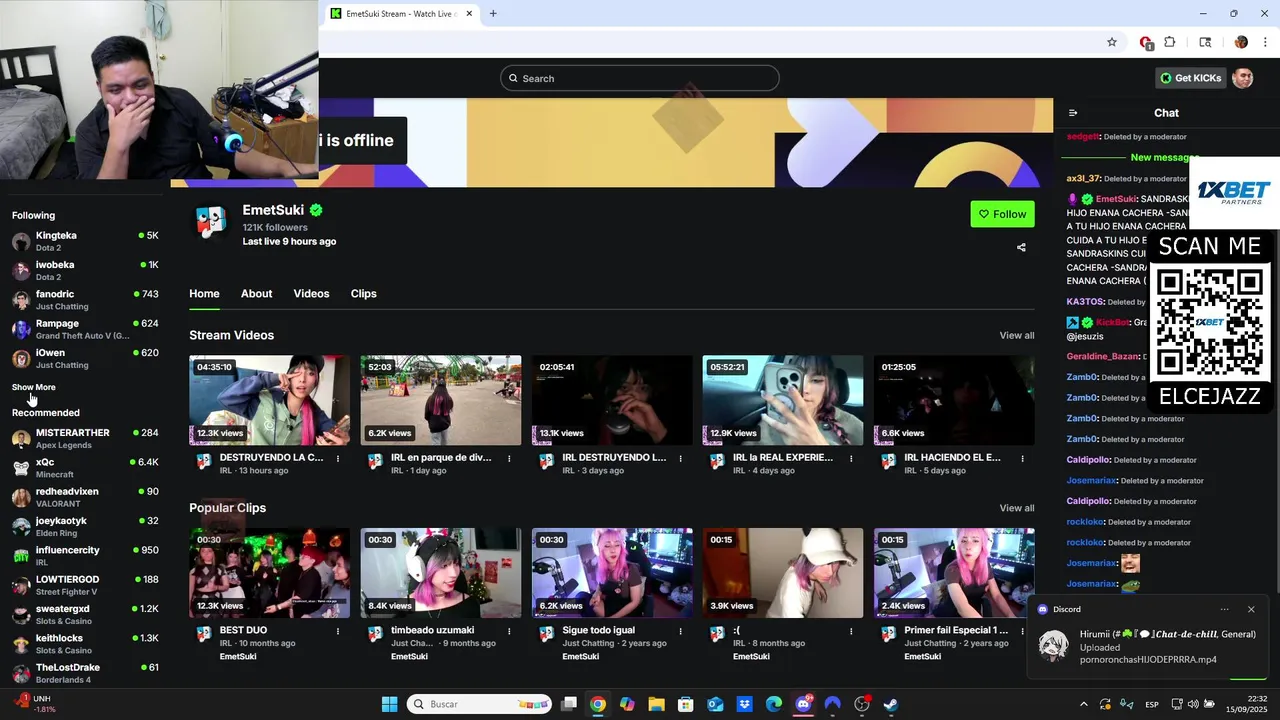Open a new browser tab with plus
Screen dimensions: 1280x720
click(493, 14)
